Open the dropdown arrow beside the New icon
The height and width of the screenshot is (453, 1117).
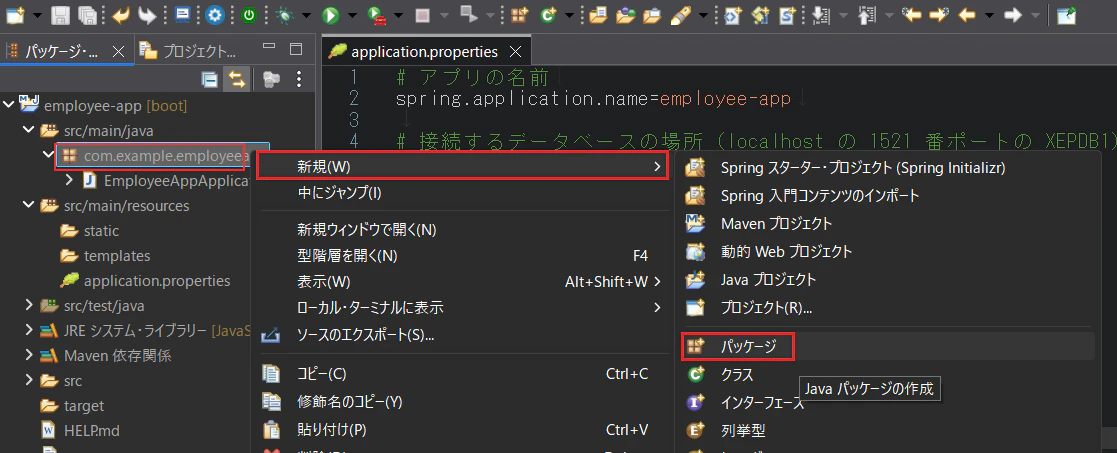pyautogui.click(x=37, y=16)
